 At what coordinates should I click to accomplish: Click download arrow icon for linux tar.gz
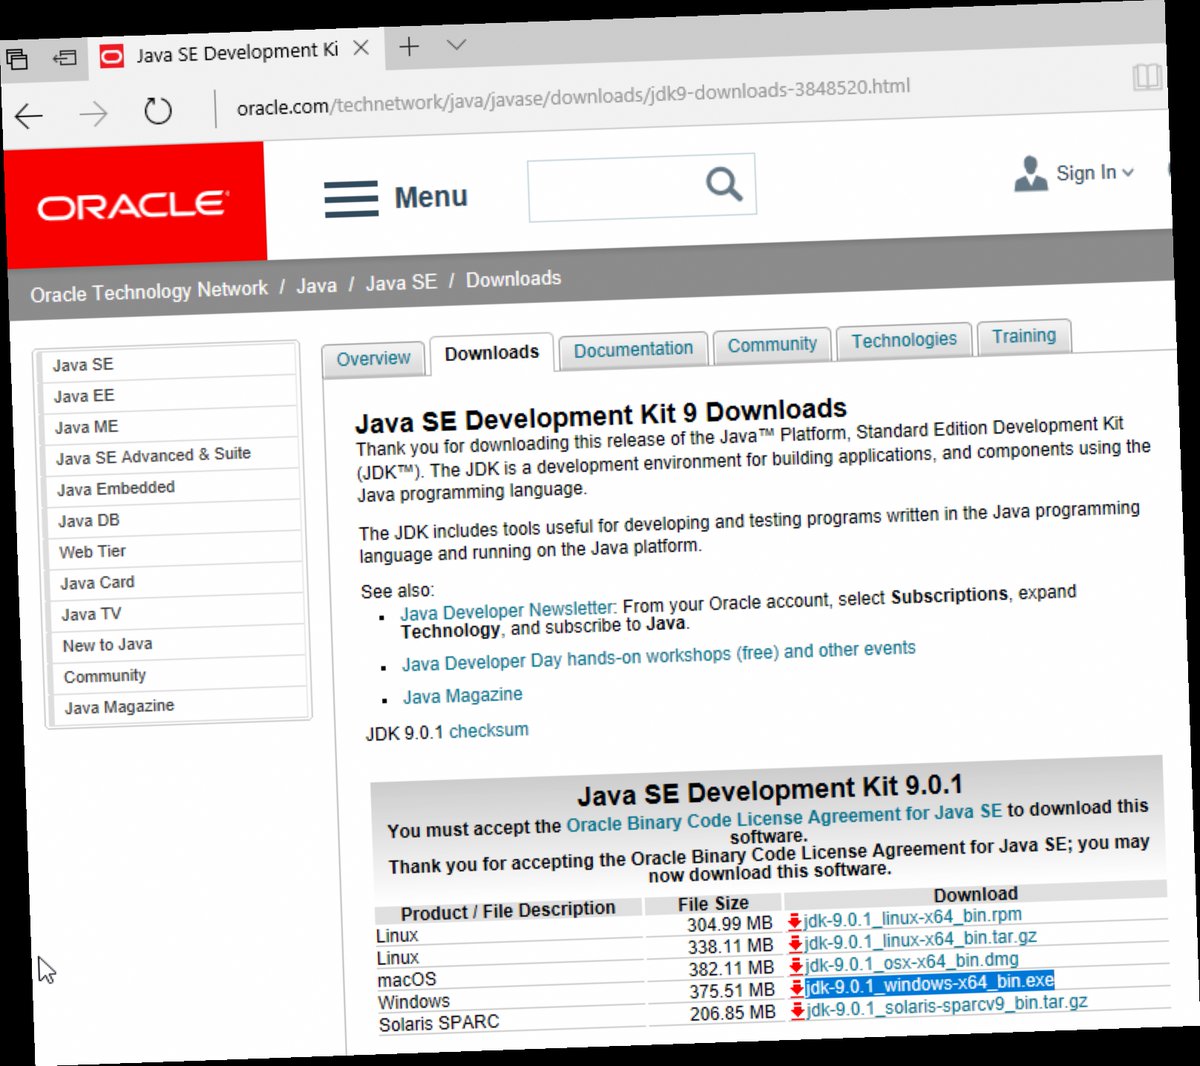coord(796,944)
